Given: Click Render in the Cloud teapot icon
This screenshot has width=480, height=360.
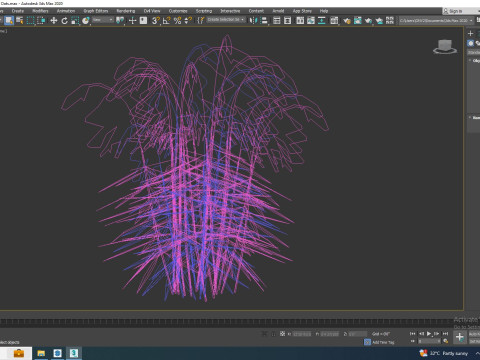Looking at the screenshot, I should 379,20.
